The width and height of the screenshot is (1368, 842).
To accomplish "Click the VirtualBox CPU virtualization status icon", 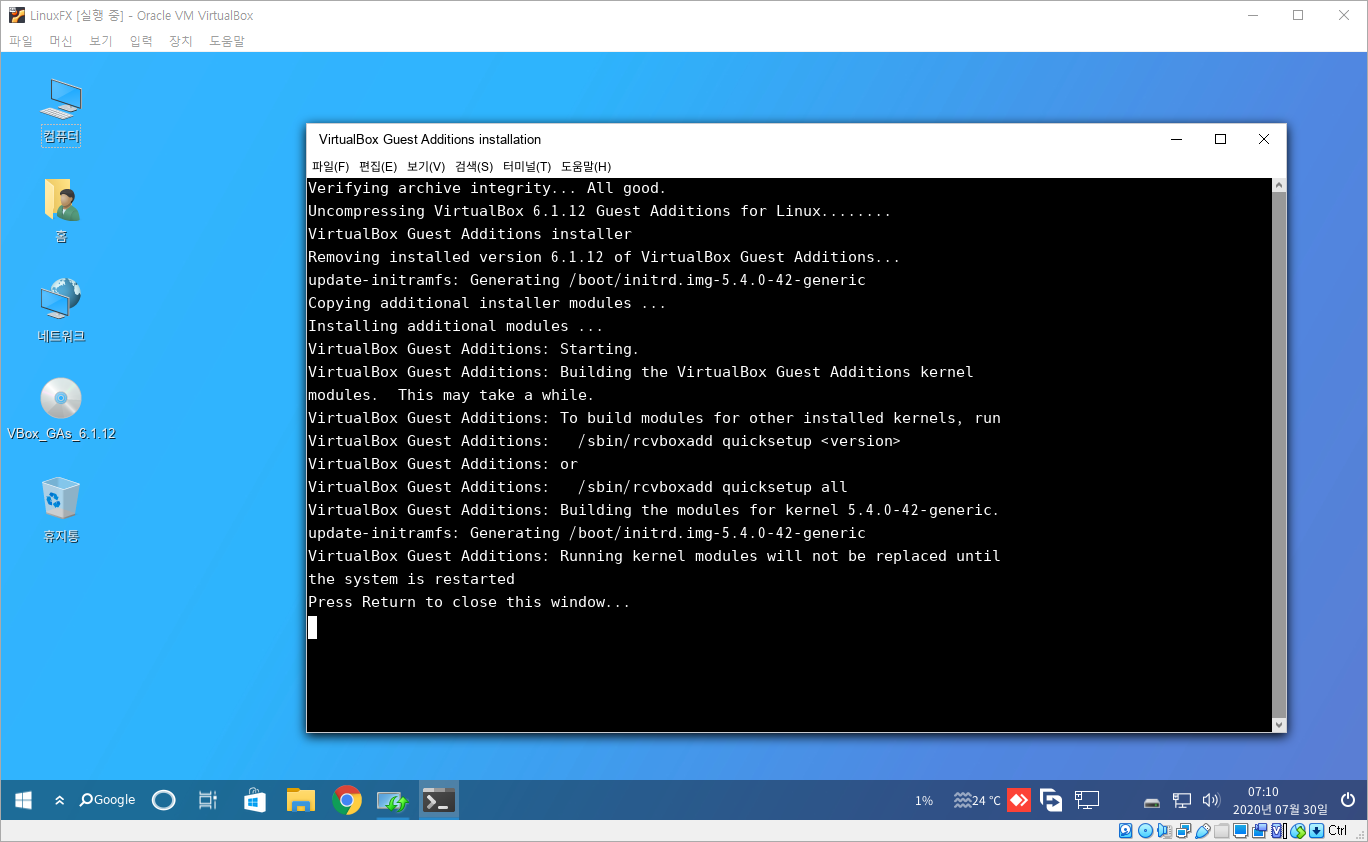I will coord(1279,831).
